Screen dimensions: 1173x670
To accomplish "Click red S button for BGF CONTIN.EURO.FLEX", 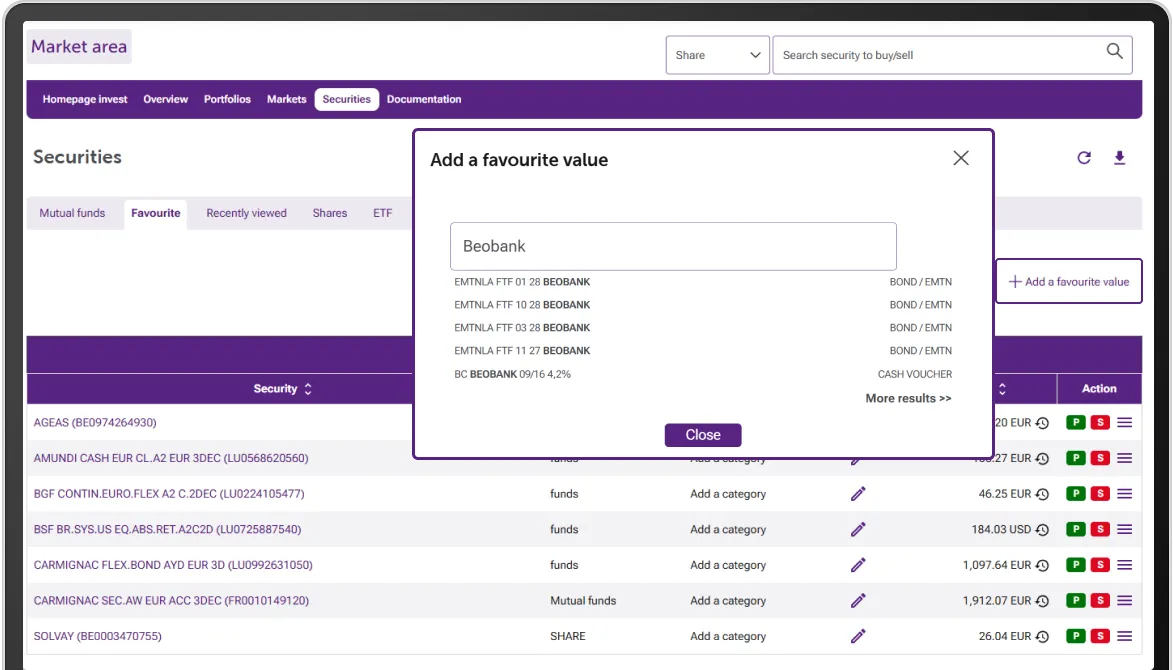I will tap(1100, 494).
